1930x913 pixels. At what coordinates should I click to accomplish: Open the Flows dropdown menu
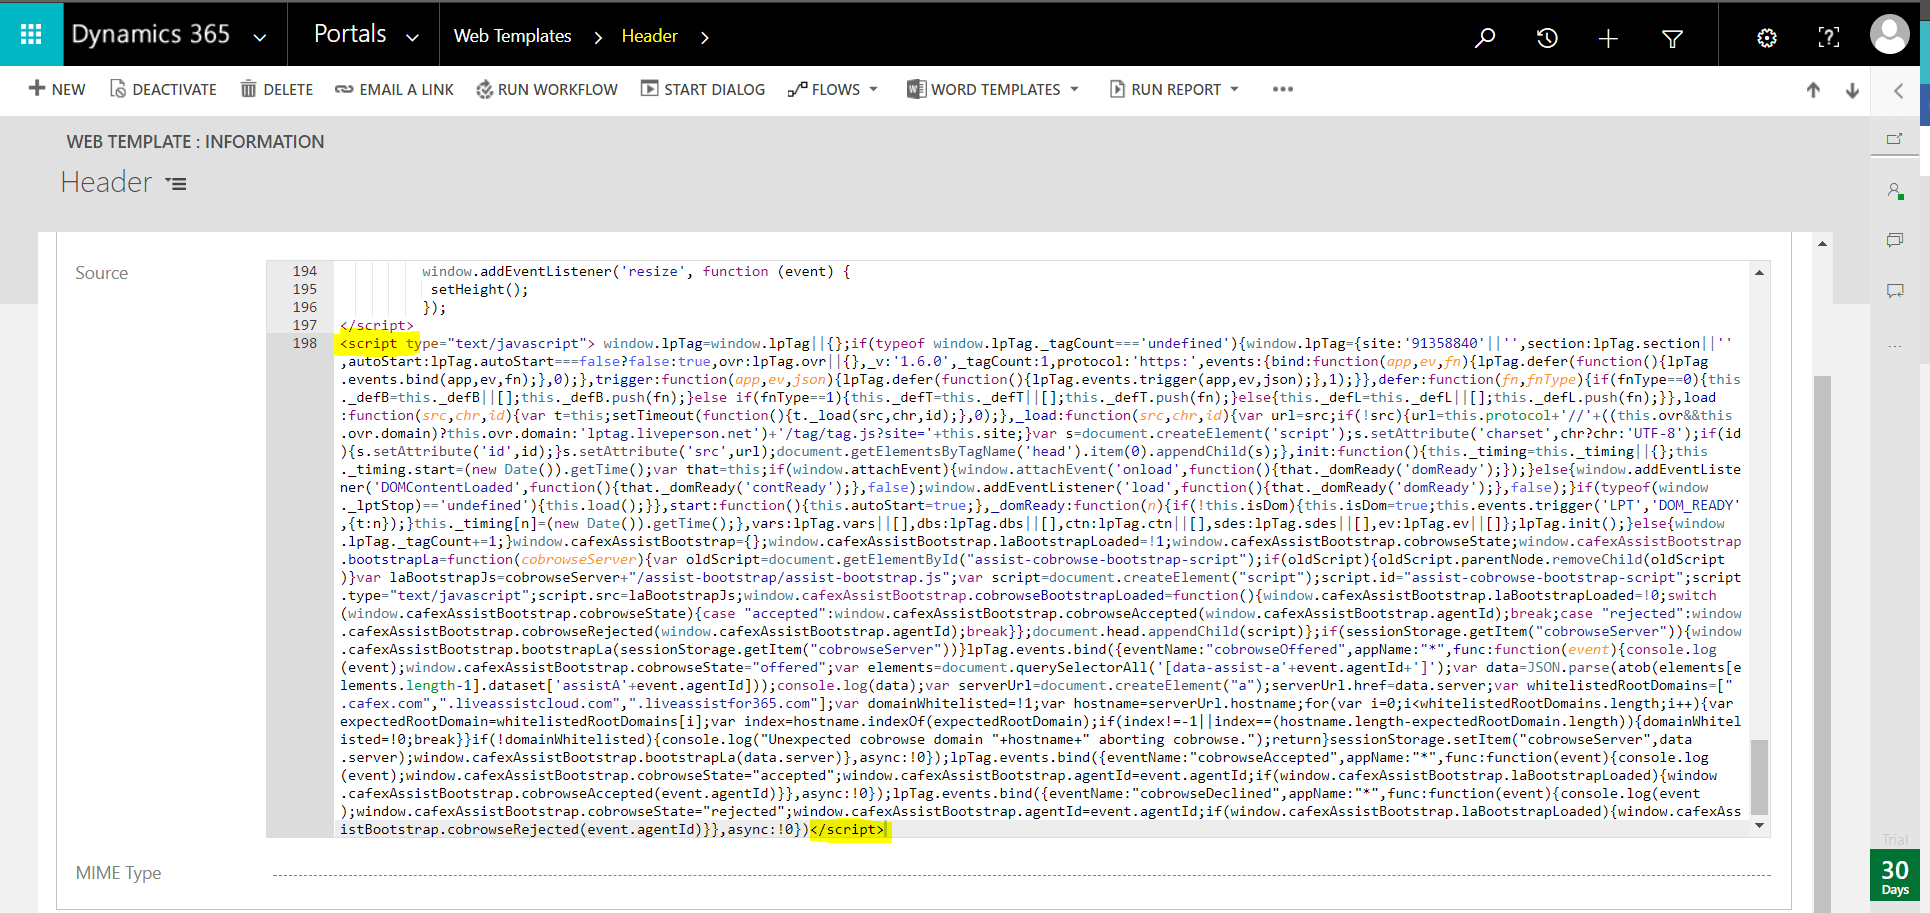pos(834,90)
